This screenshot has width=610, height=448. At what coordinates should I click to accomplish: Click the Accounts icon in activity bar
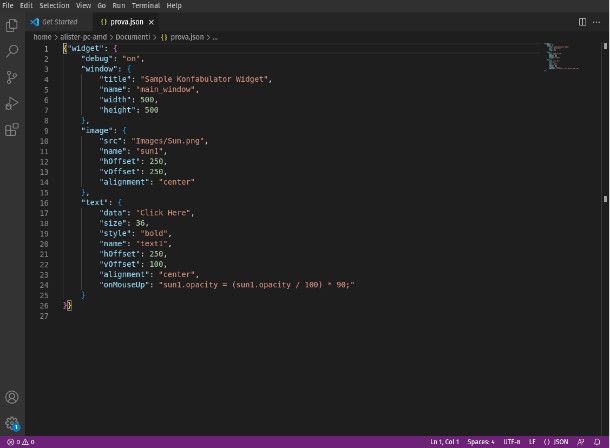tap(12, 397)
